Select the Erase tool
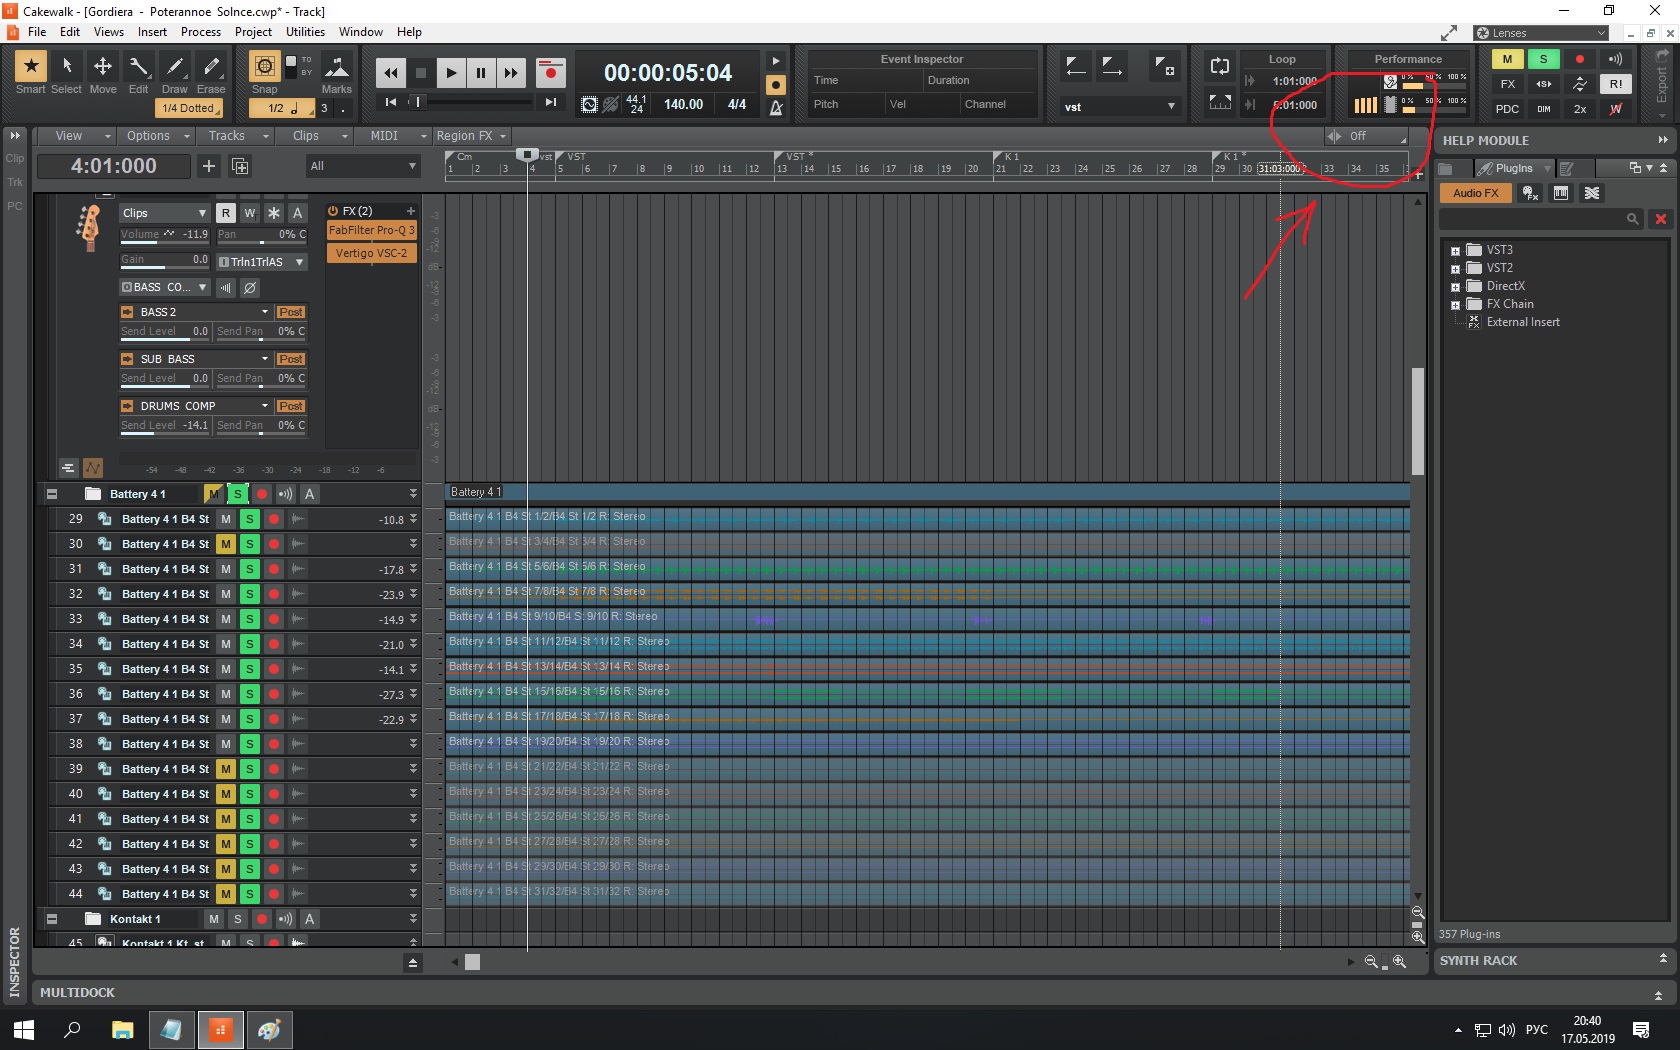 (x=211, y=68)
